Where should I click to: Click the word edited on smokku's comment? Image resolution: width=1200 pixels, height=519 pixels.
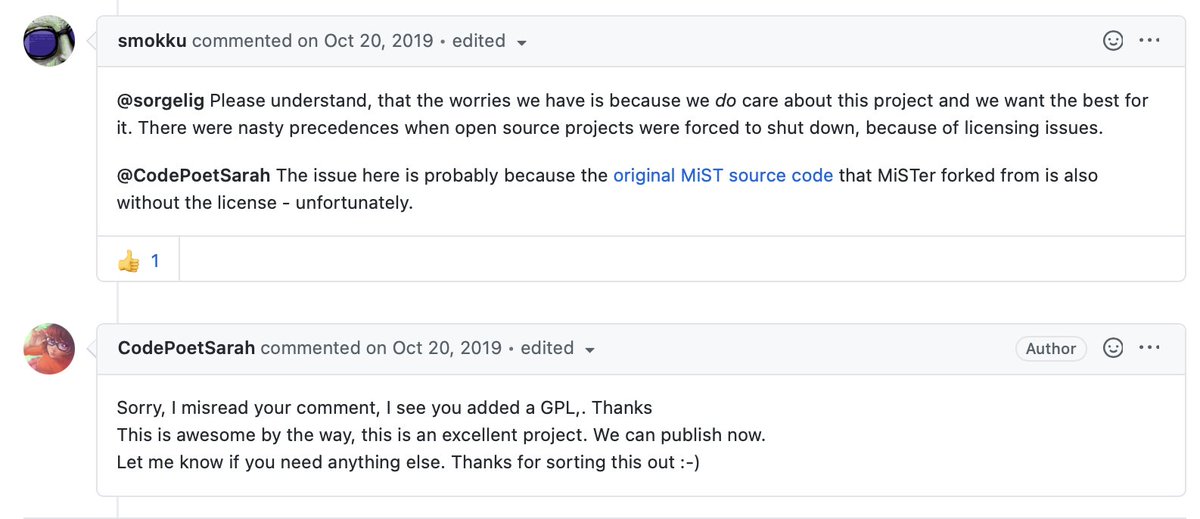tap(478, 41)
